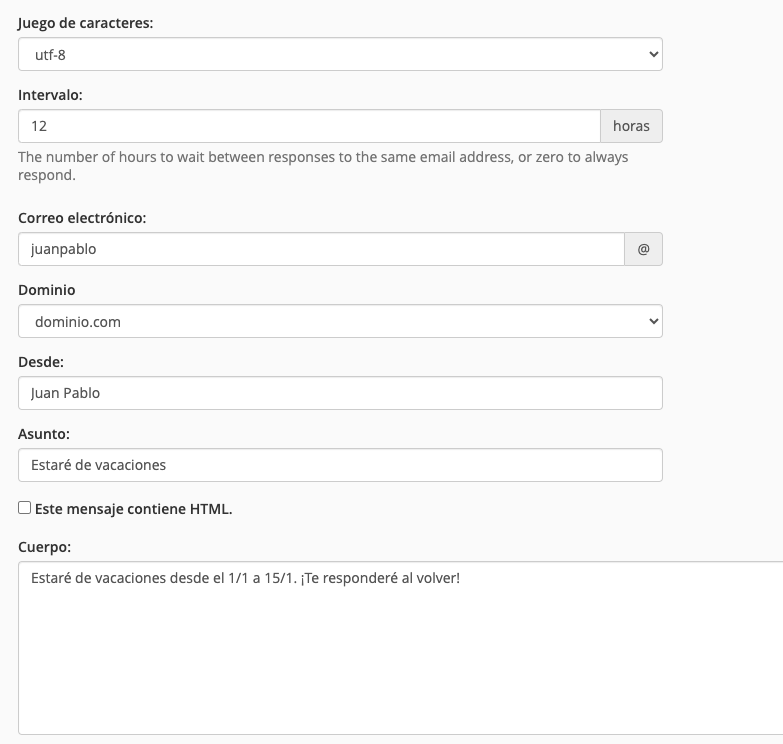Screen dimensions: 783x744
Task: Click the arrow on the charset combo box
Action: [x=653, y=55]
